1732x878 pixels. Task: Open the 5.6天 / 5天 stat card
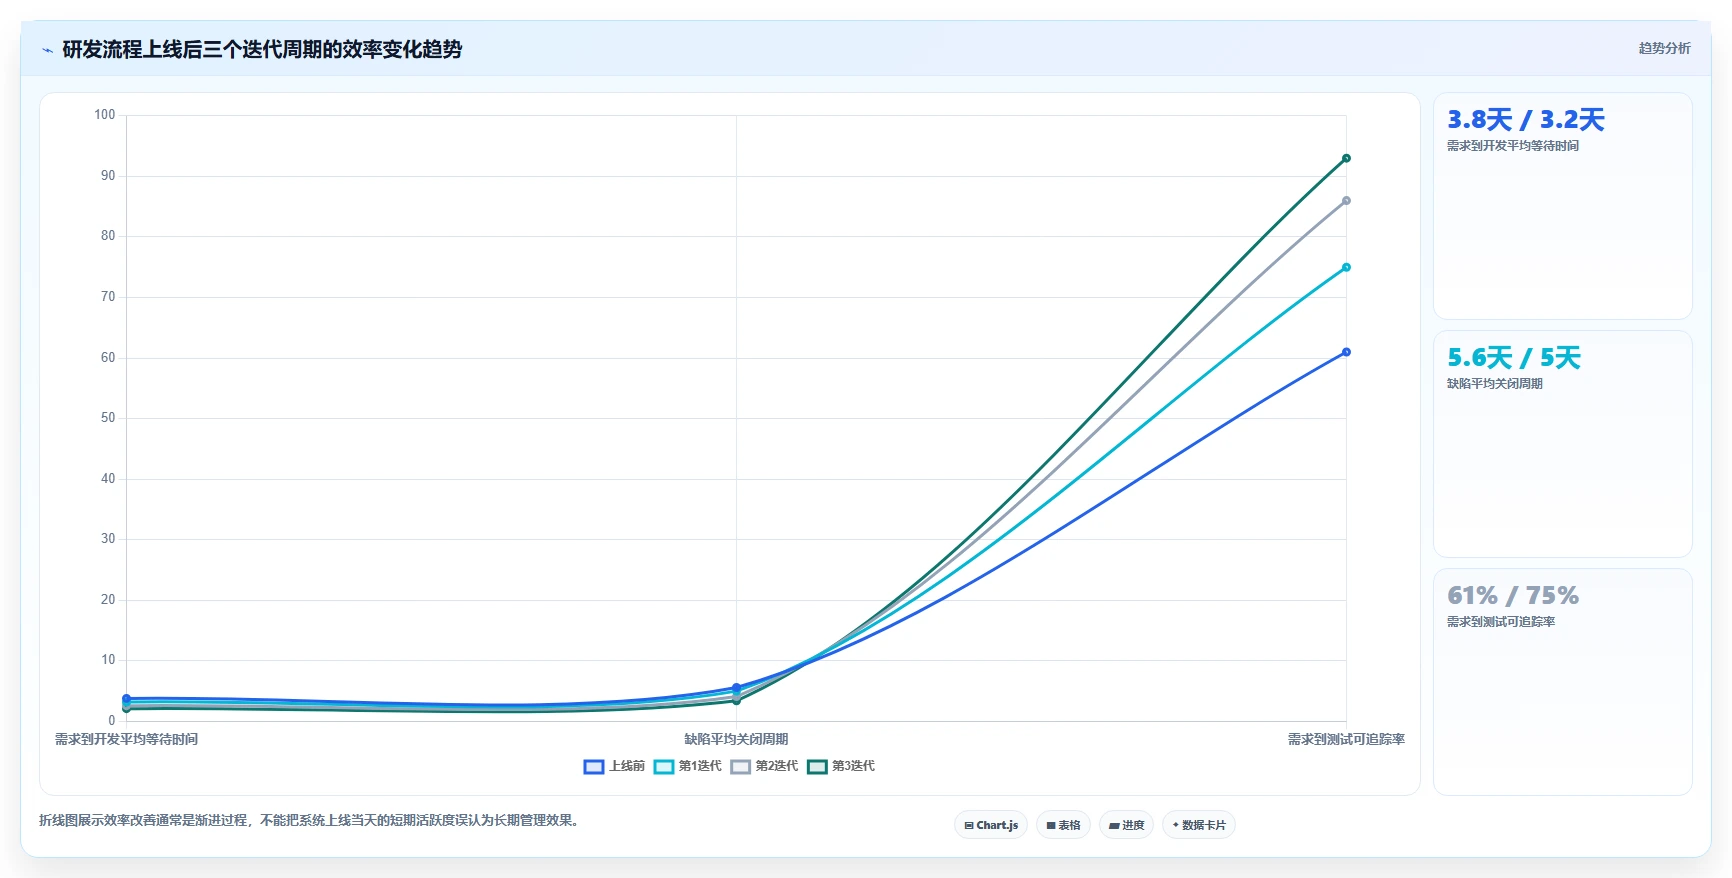pyautogui.click(x=1562, y=444)
